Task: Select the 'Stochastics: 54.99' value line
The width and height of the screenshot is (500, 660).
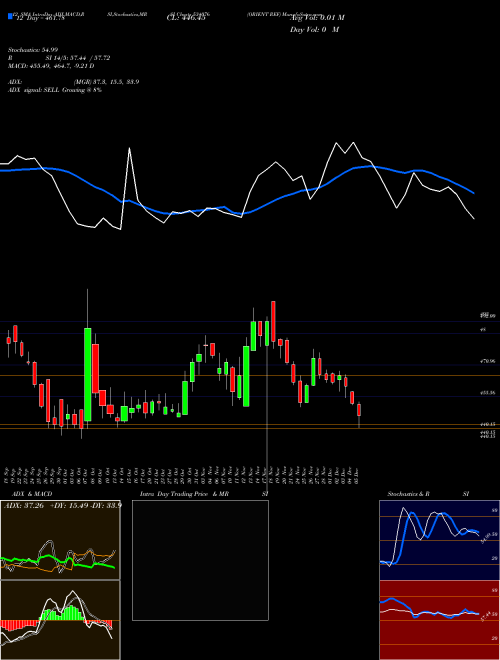Action: [33, 50]
